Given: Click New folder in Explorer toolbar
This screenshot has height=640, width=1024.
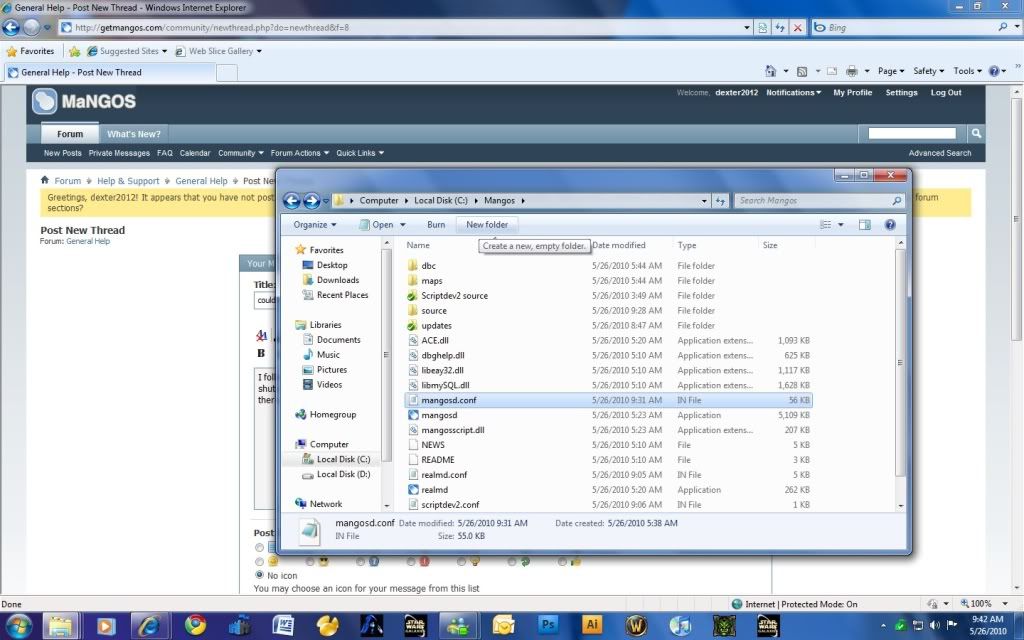Looking at the screenshot, I should [487, 225].
